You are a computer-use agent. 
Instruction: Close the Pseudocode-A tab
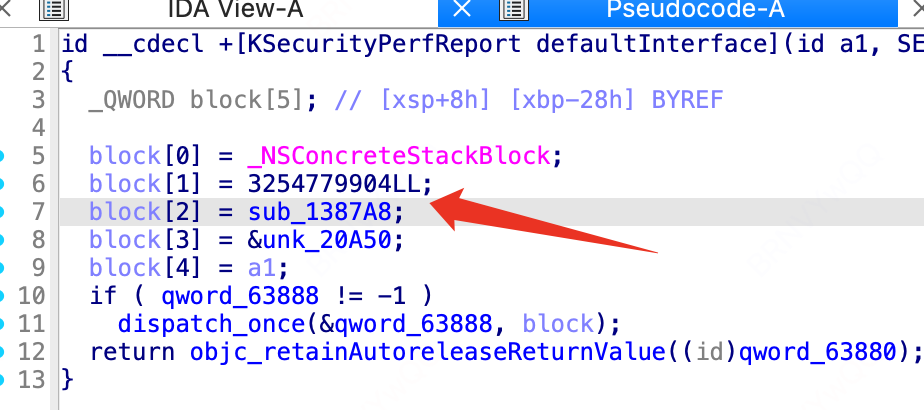coord(462,8)
